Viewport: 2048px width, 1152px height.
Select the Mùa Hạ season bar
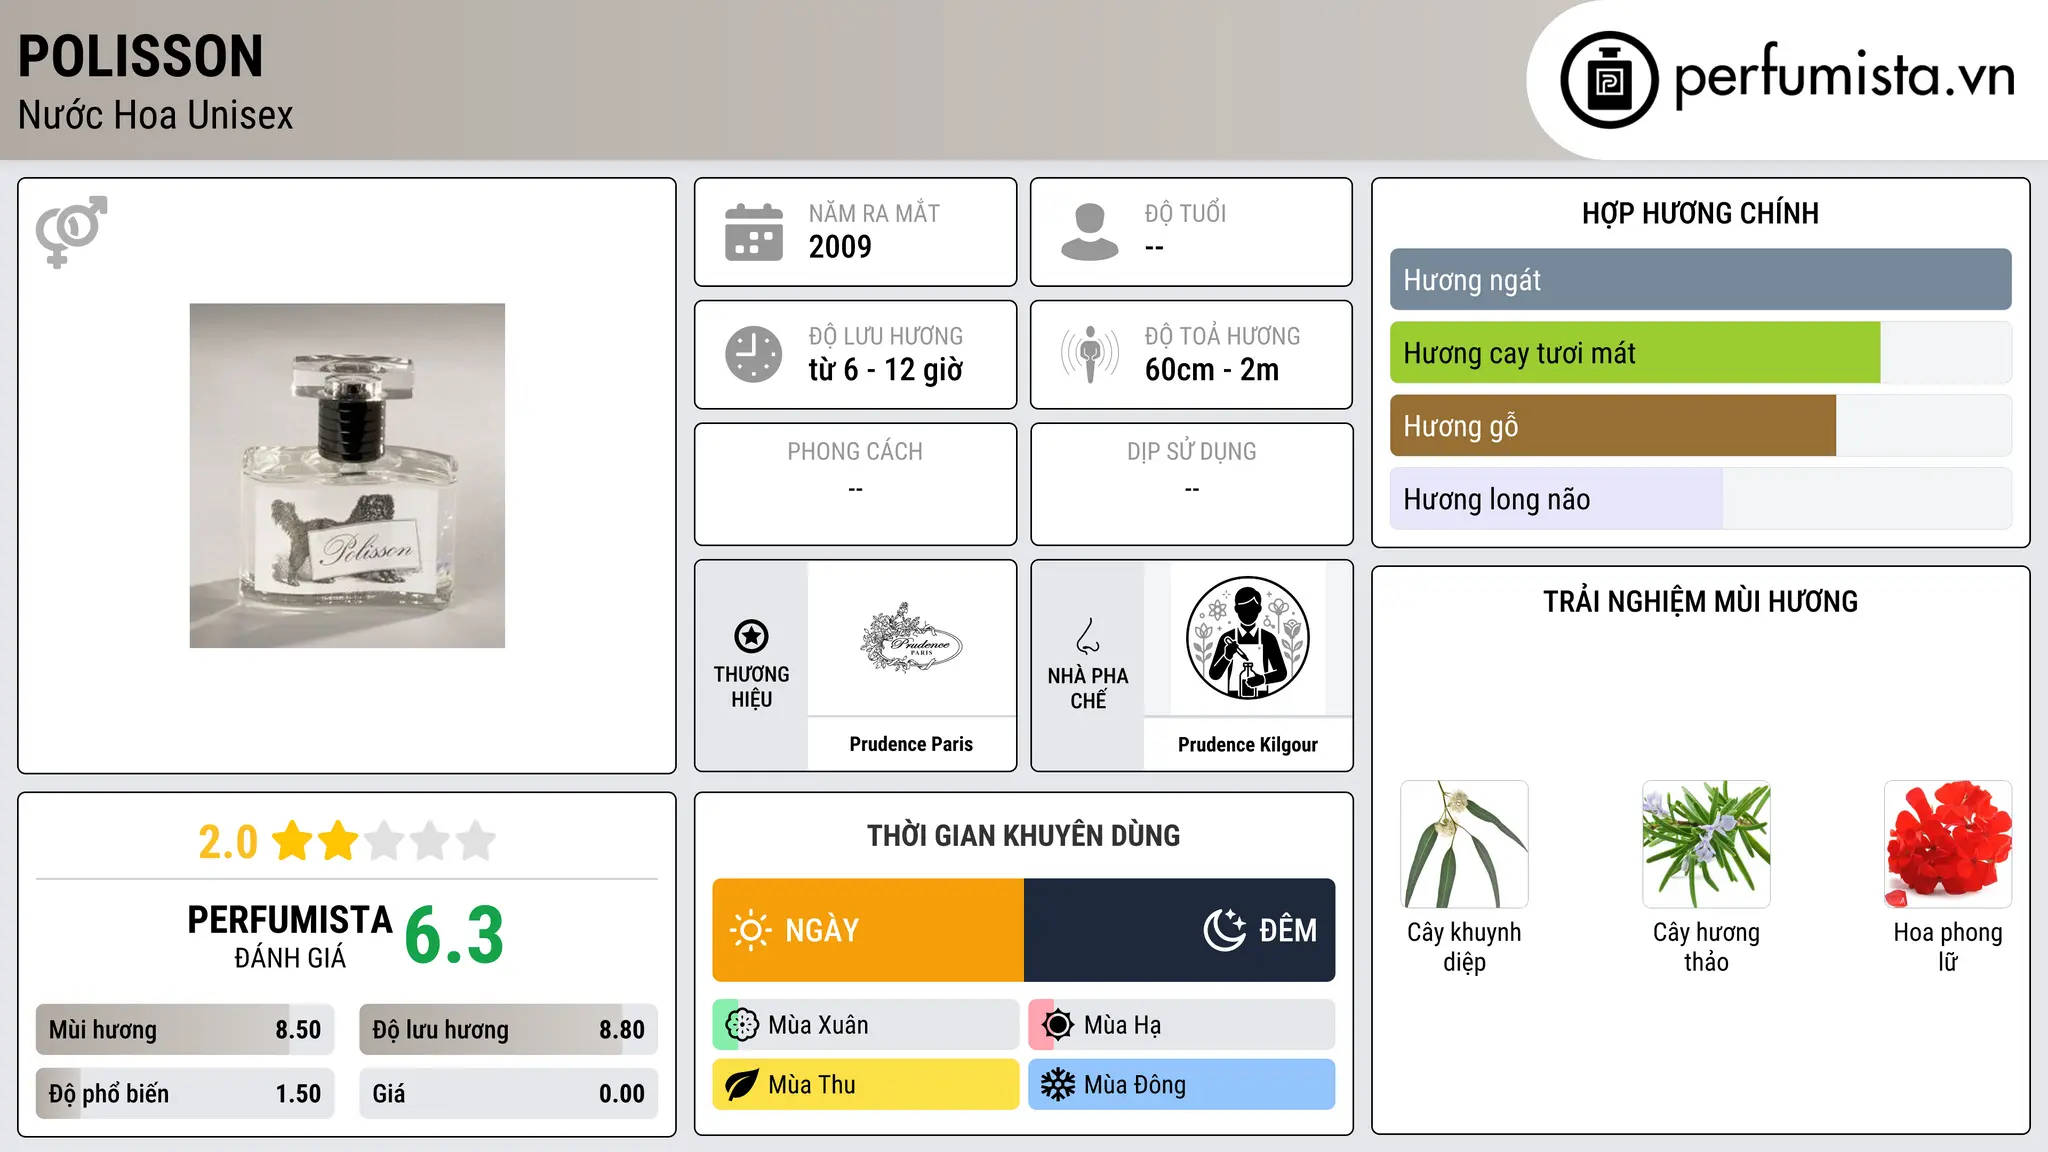[1182, 1025]
